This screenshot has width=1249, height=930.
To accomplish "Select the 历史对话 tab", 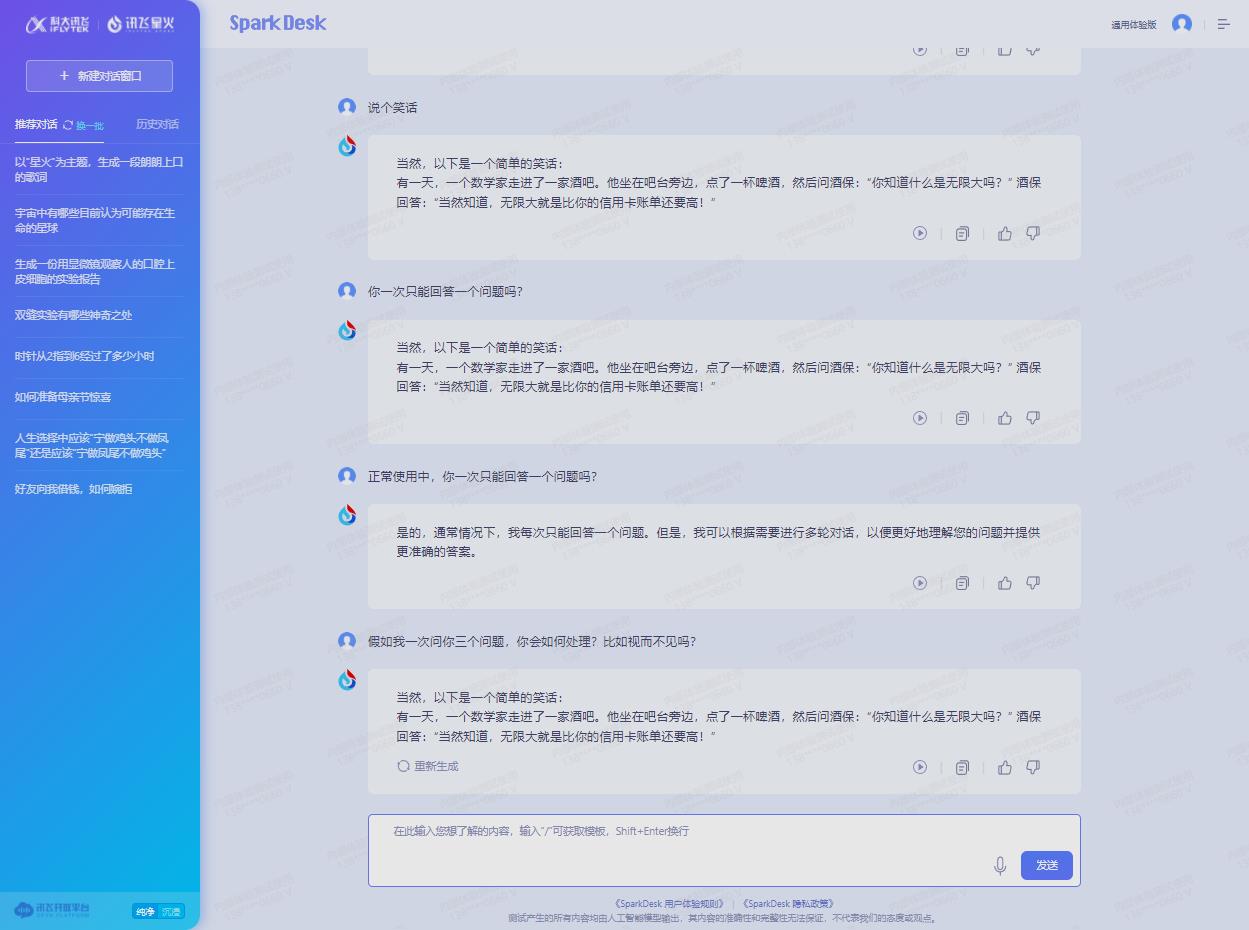I will [157, 124].
